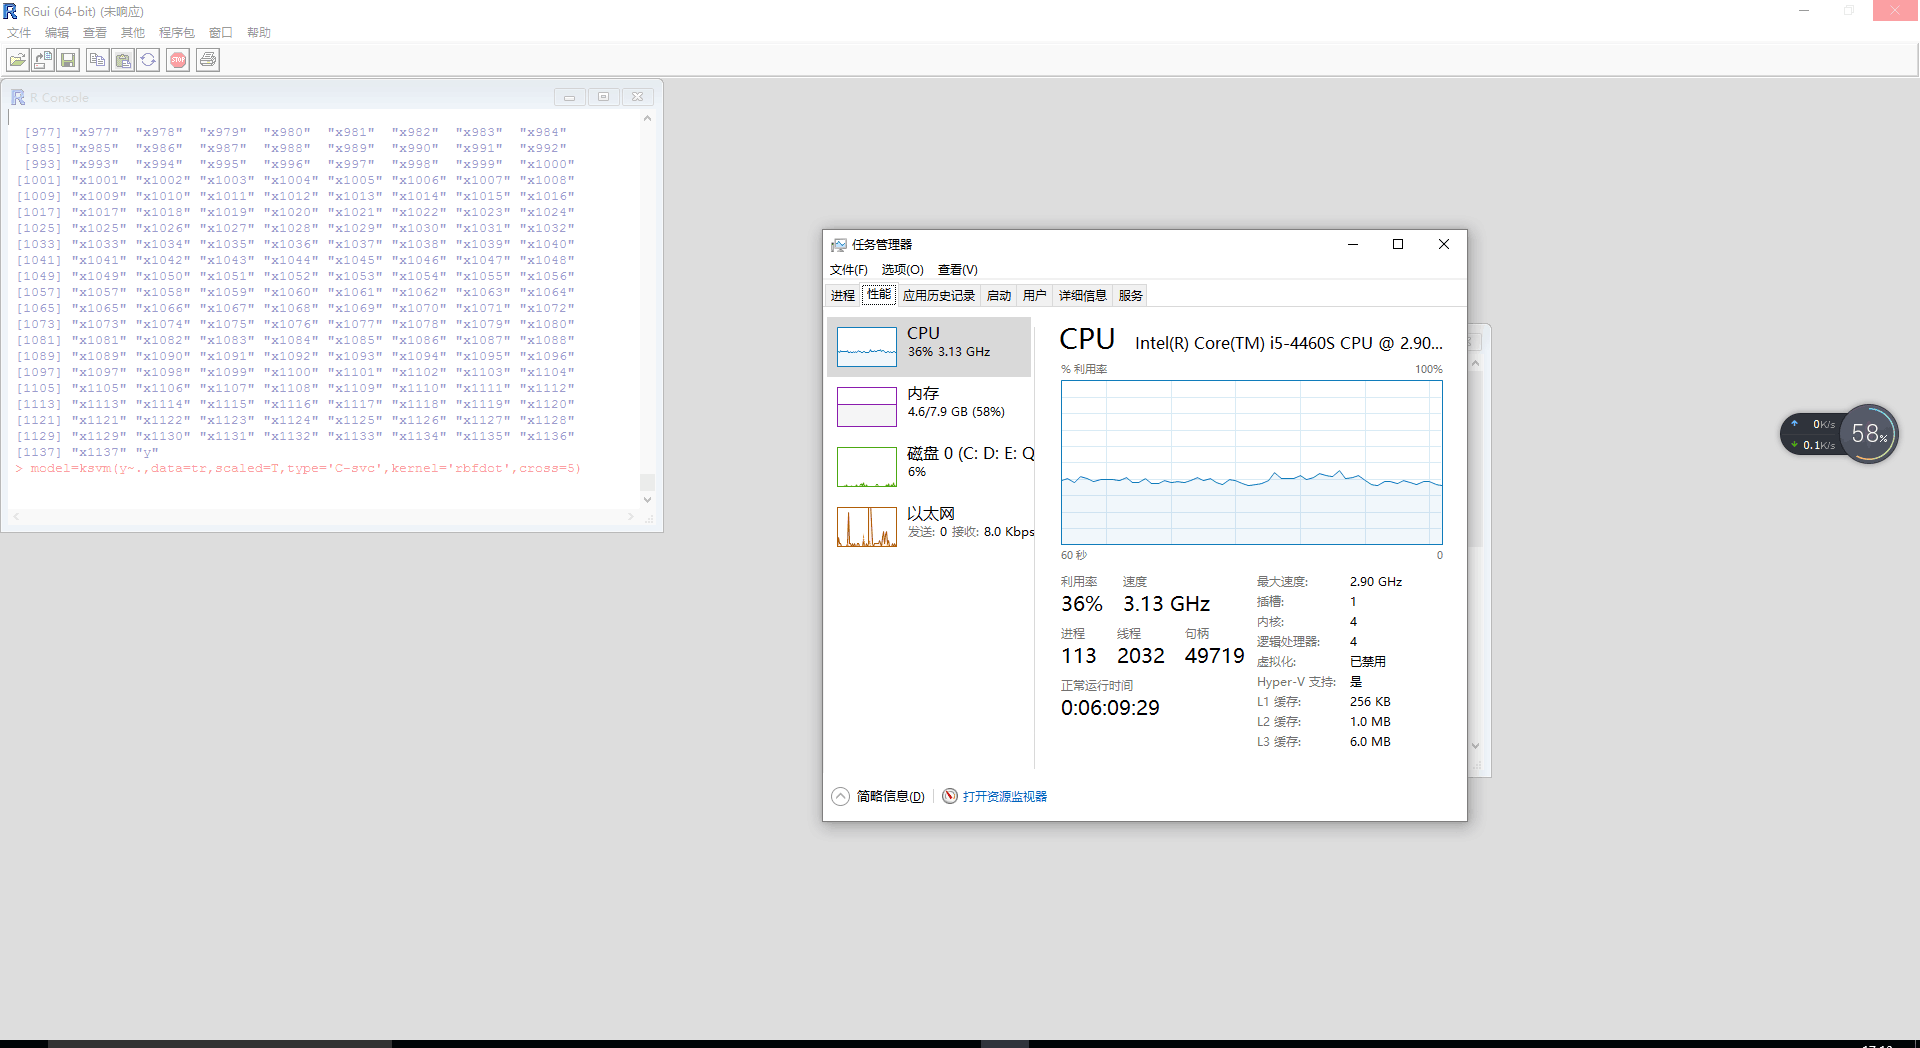
Task: Stop the current computation with the red STOP icon
Action: point(178,60)
